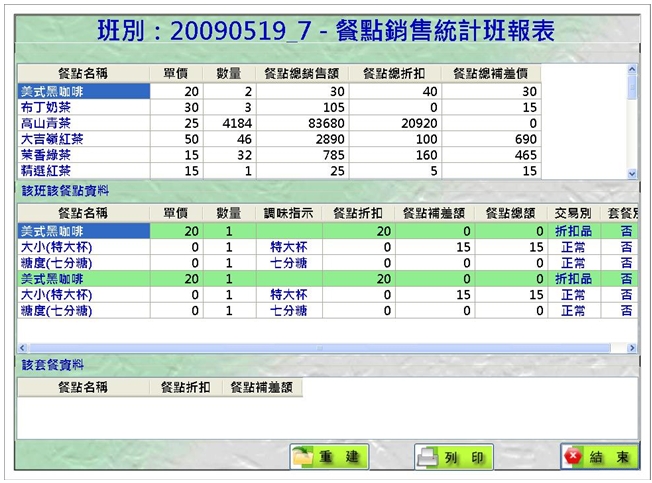Click the top table's scroll-up arrow
Viewport: 652px width, 483px height.
pos(631,70)
